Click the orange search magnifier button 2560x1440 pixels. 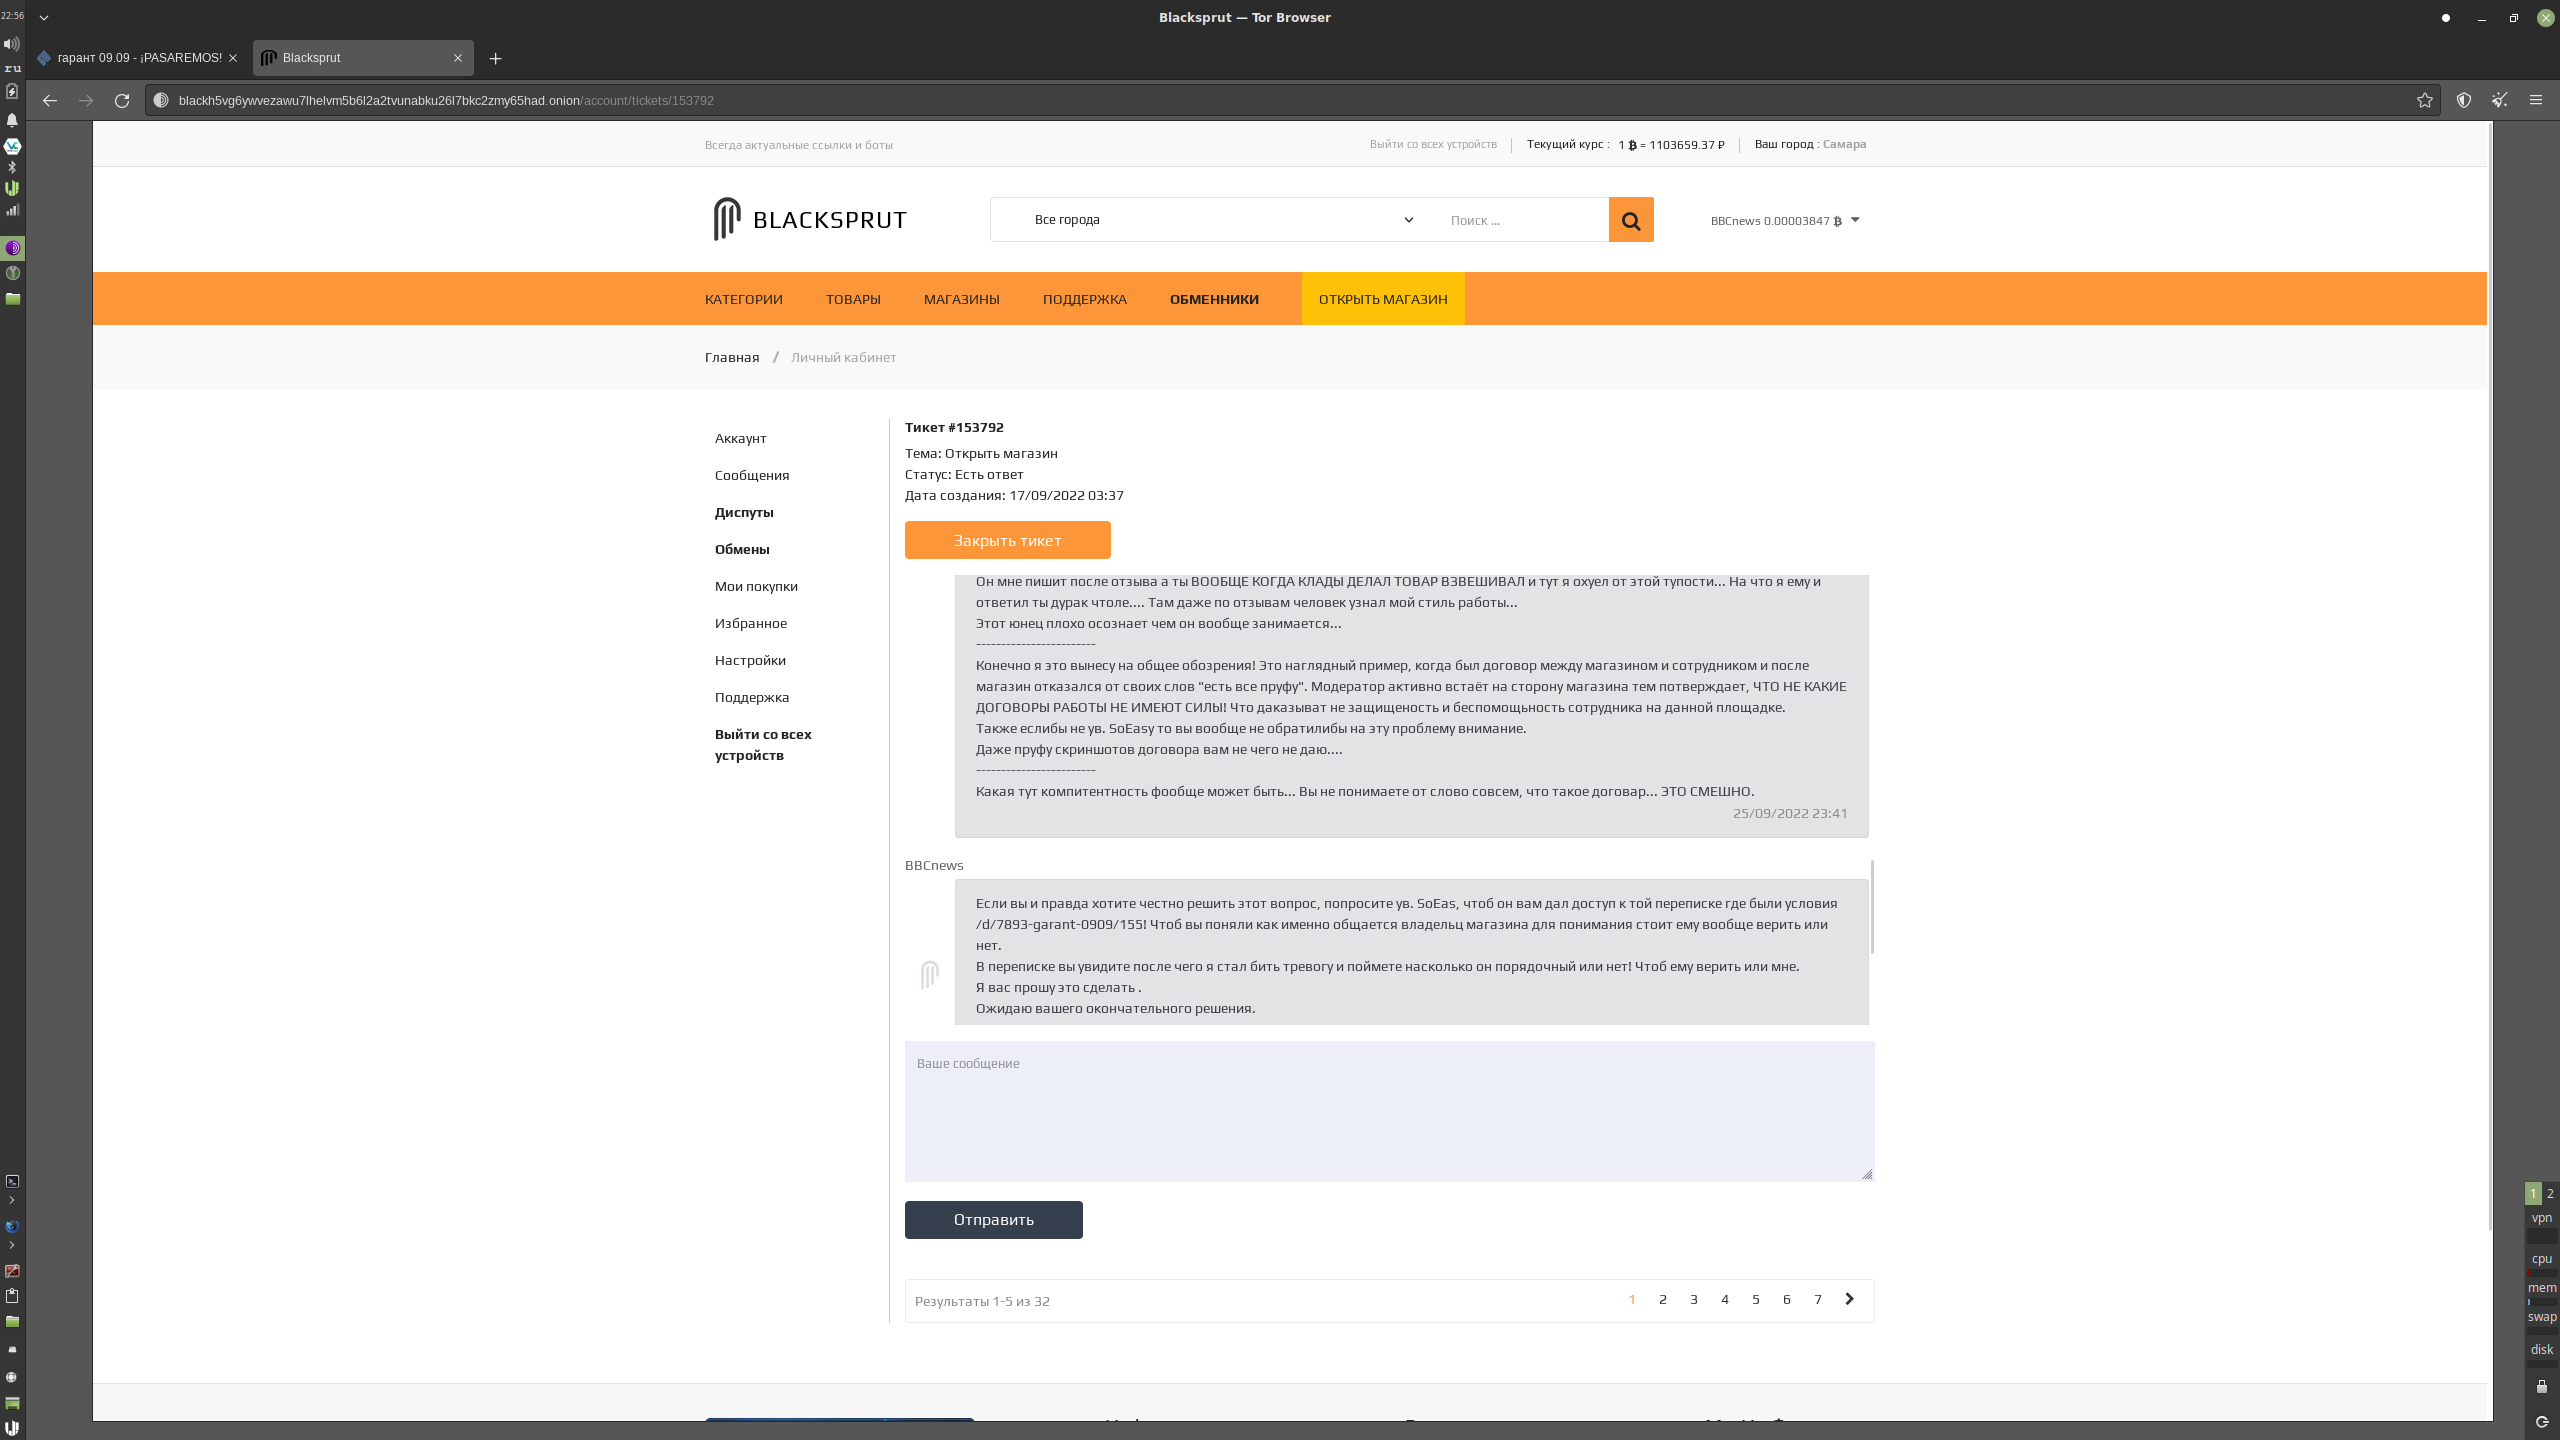click(x=1631, y=220)
